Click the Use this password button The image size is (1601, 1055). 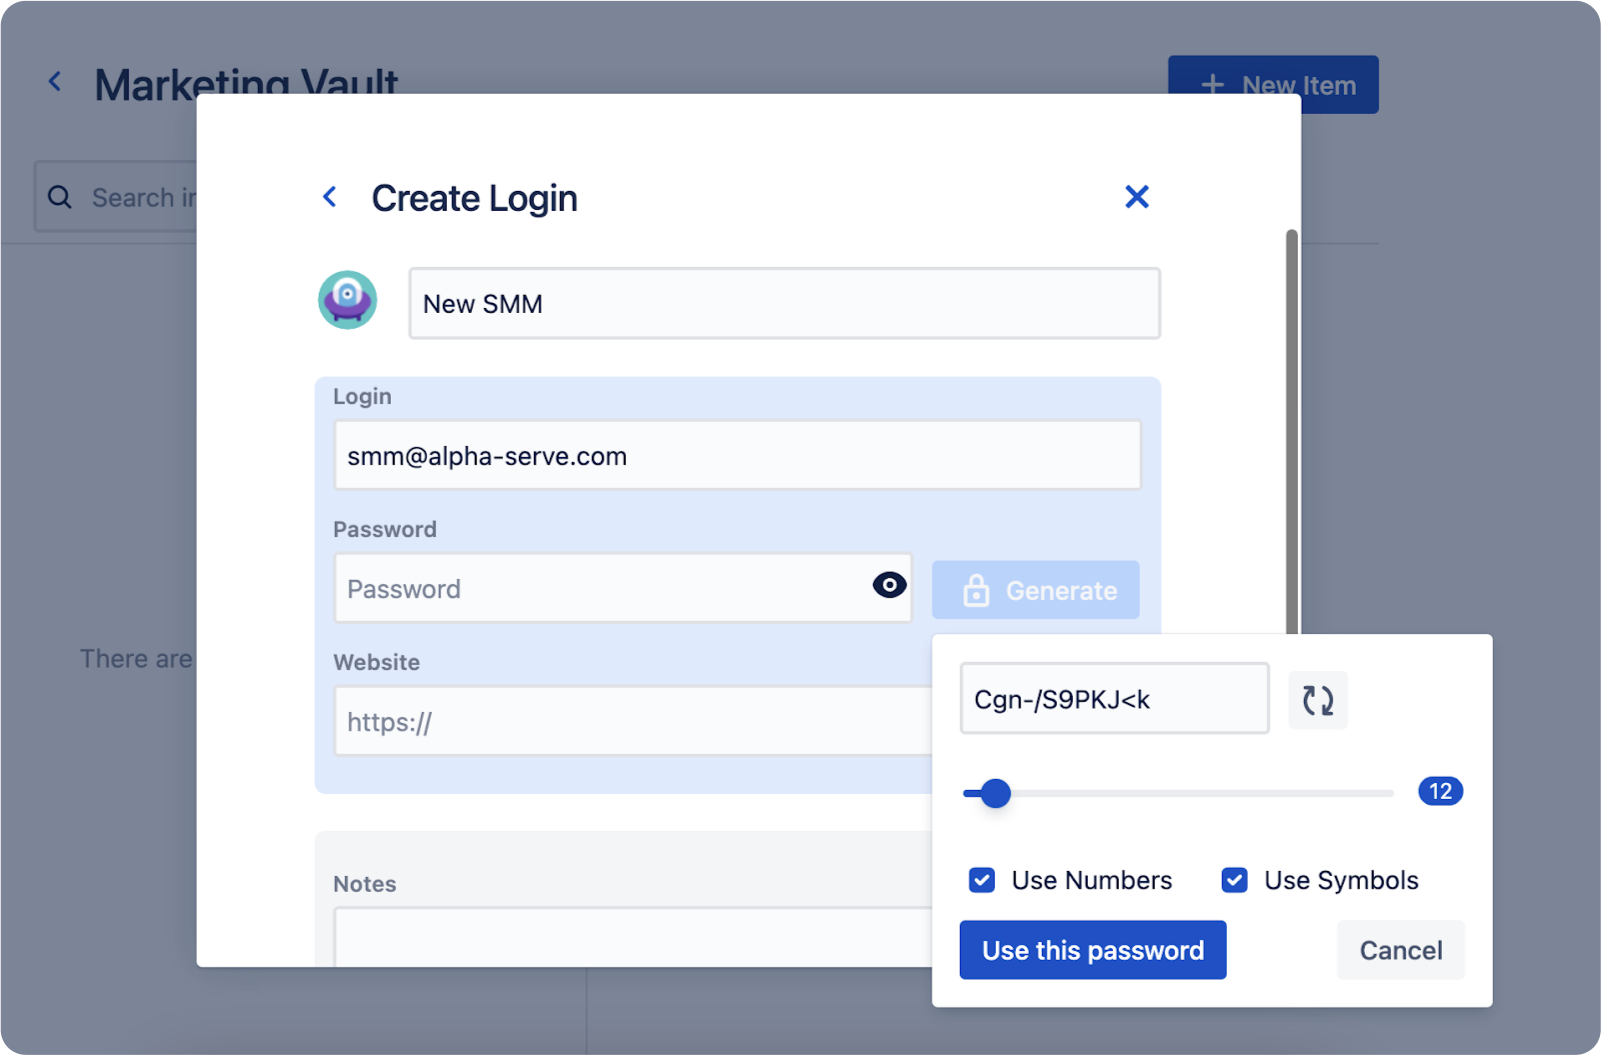coord(1092,950)
